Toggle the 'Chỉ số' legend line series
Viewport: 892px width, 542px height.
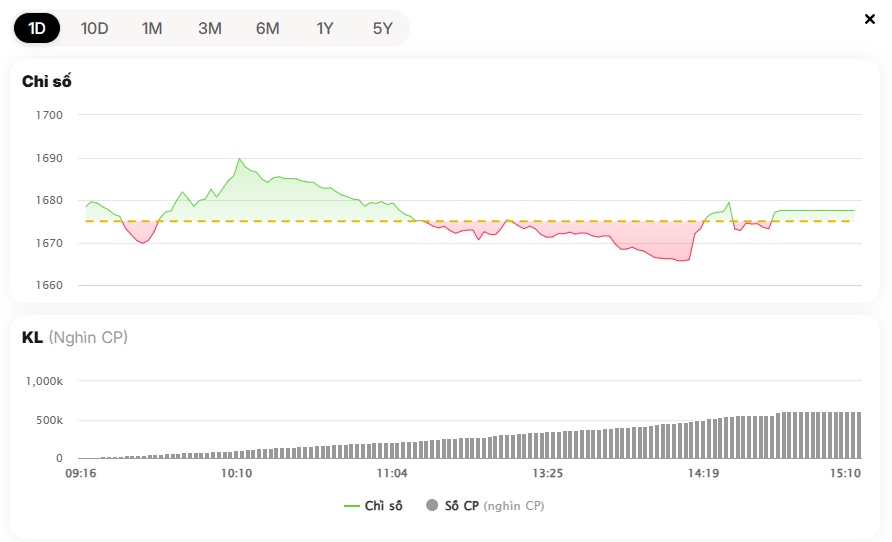[x=373, y=506]
